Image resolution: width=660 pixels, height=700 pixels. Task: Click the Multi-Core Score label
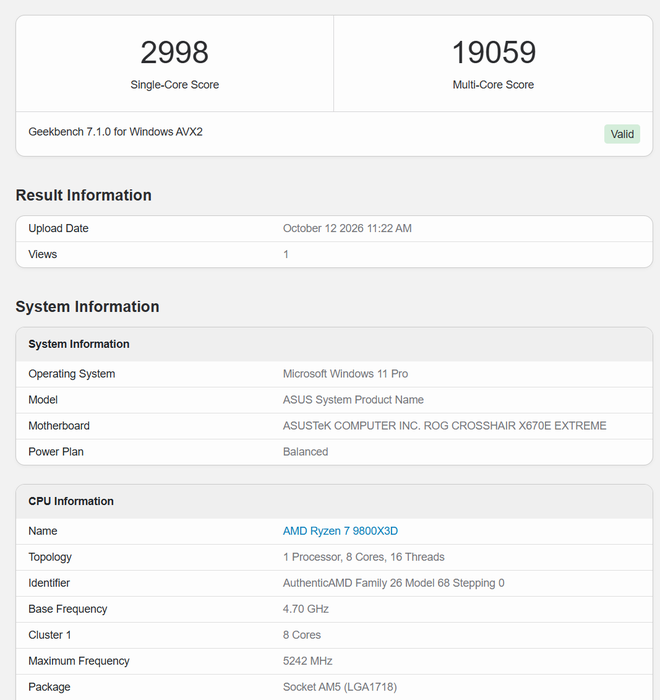click(493, 85)
